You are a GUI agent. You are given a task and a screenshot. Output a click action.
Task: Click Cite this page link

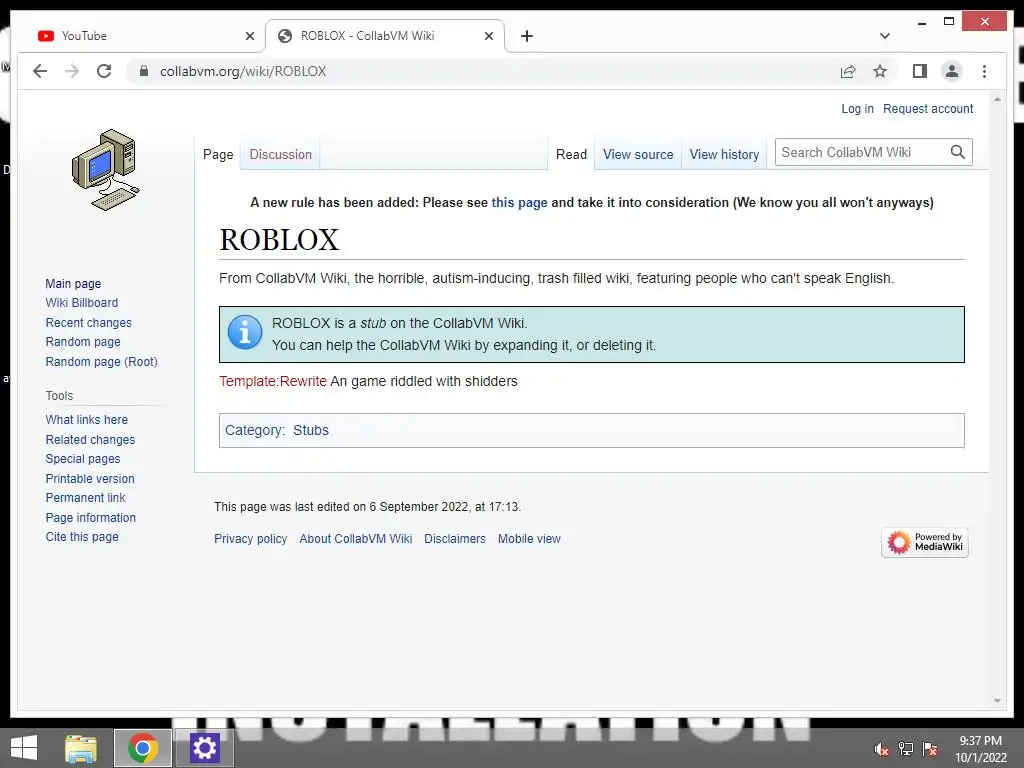tap(82, 537)
